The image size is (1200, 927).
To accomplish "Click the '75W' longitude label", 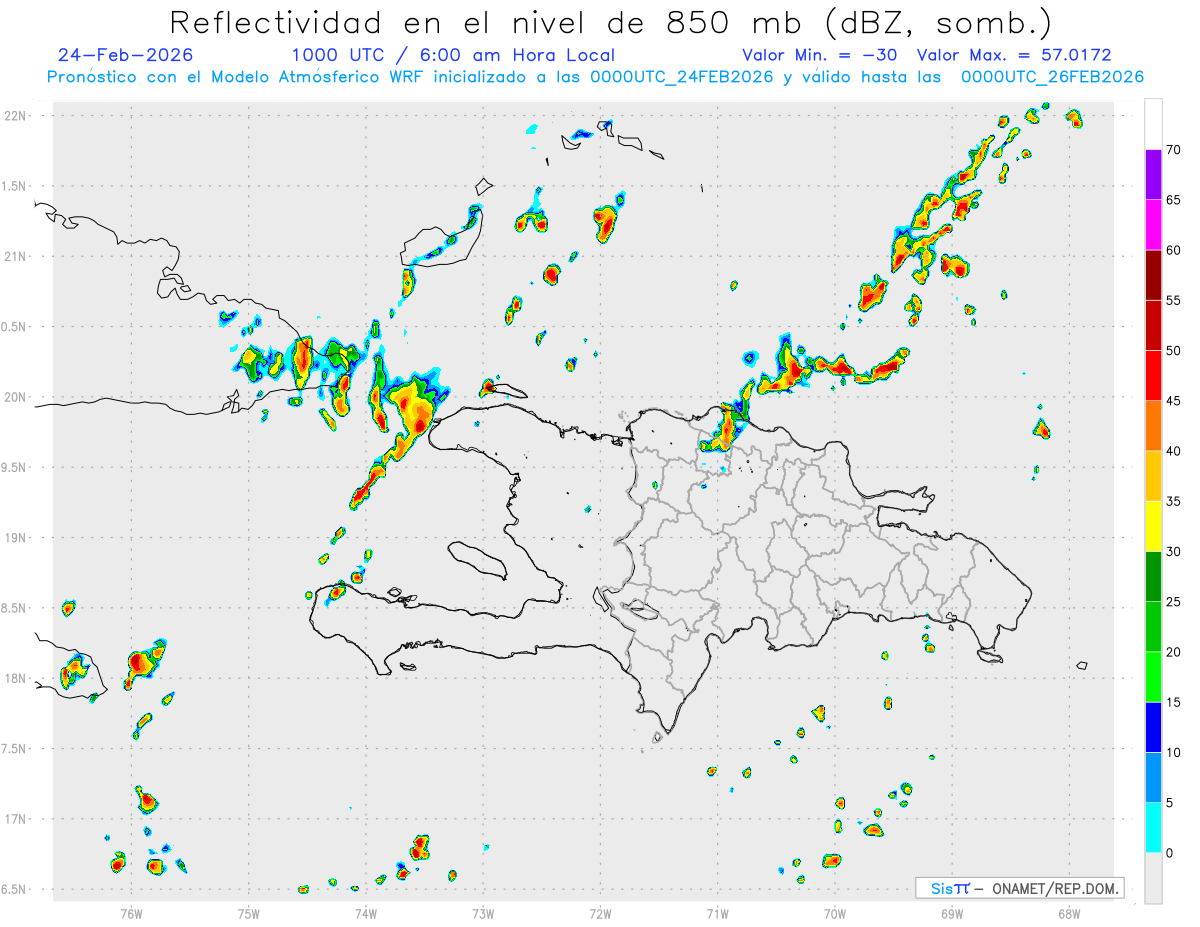I will coord(249,914).
